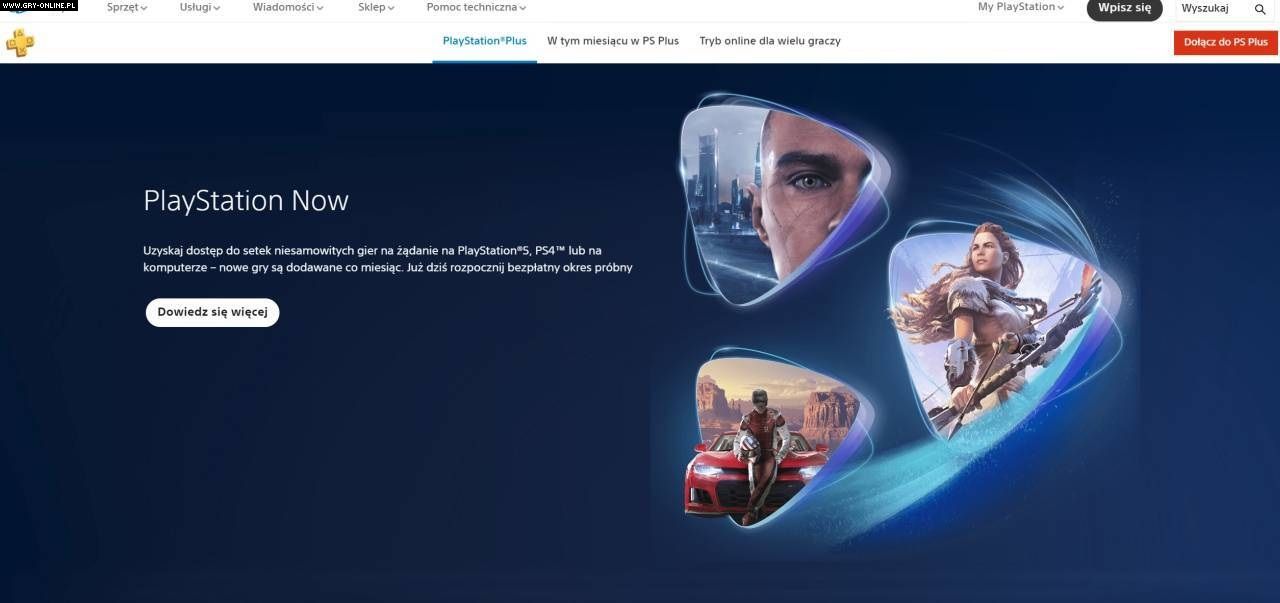Click the GRY-ONLINE.PL watermark

(39, 6)
